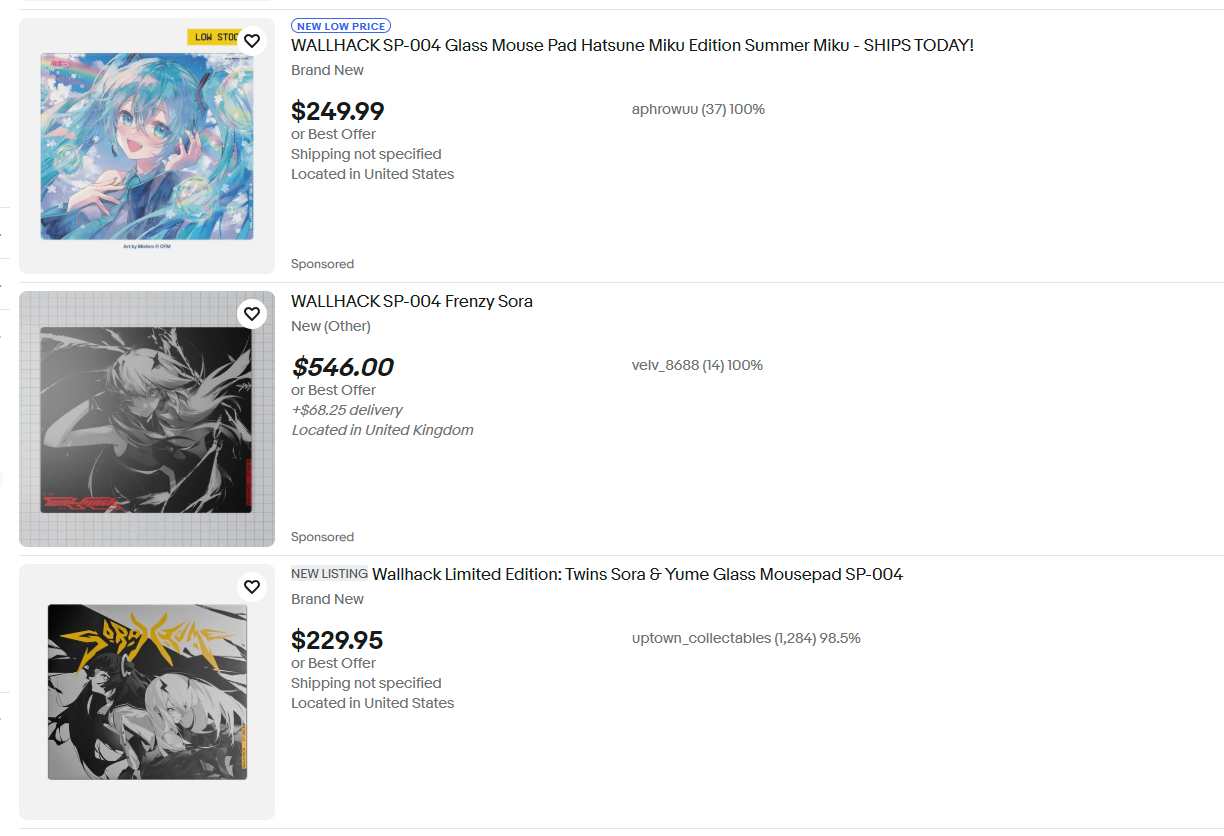Image resolution: width=1224 pixels, height=836 pixels.
Task: Add Summer Miku mouse pad to watchlist
Action: point(252,41)
